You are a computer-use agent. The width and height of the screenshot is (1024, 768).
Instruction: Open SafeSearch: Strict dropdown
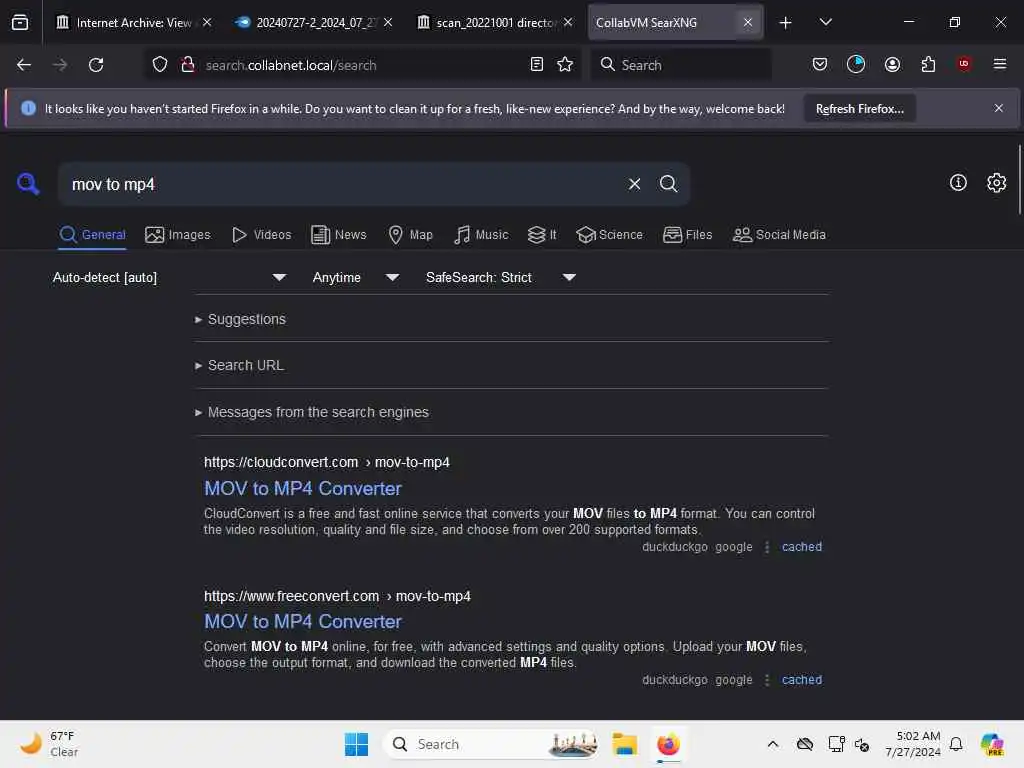click(500, 278)
